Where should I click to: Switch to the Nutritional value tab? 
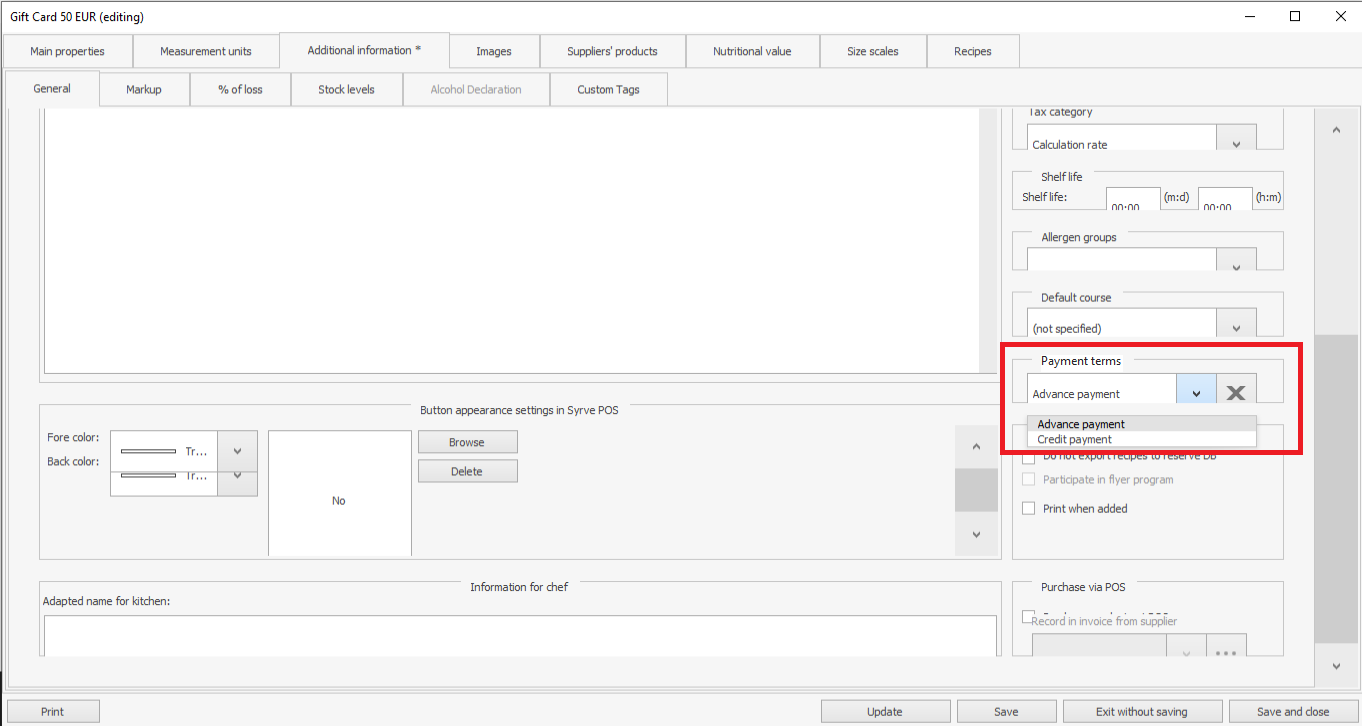751,51
